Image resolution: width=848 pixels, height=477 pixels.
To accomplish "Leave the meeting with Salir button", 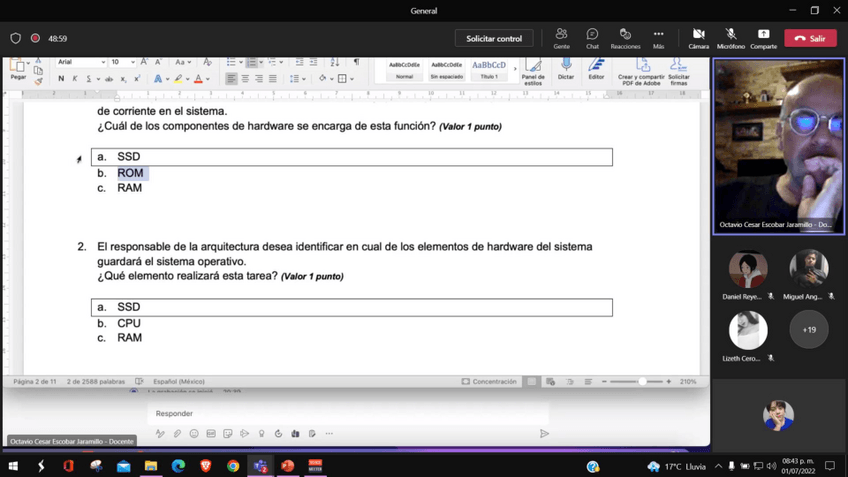I will point(810,38).
